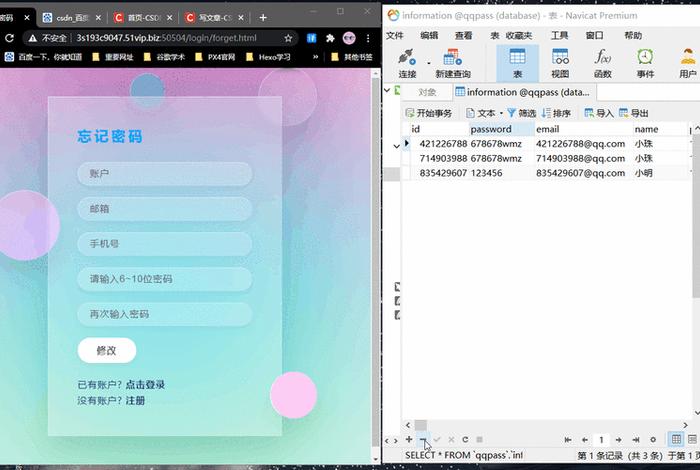This screenshot has width=700, height=470.
Task: Go to the previous record page
Action: (585, 440)
